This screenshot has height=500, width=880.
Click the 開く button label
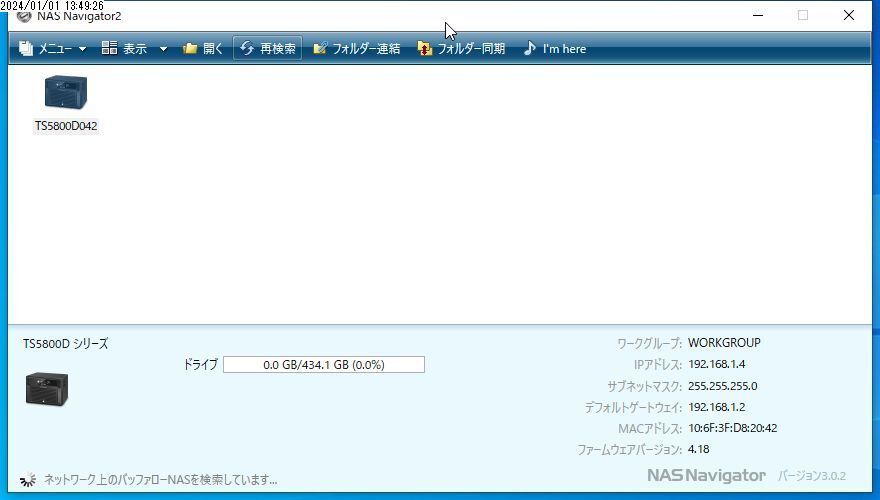[x=213, y=49]
